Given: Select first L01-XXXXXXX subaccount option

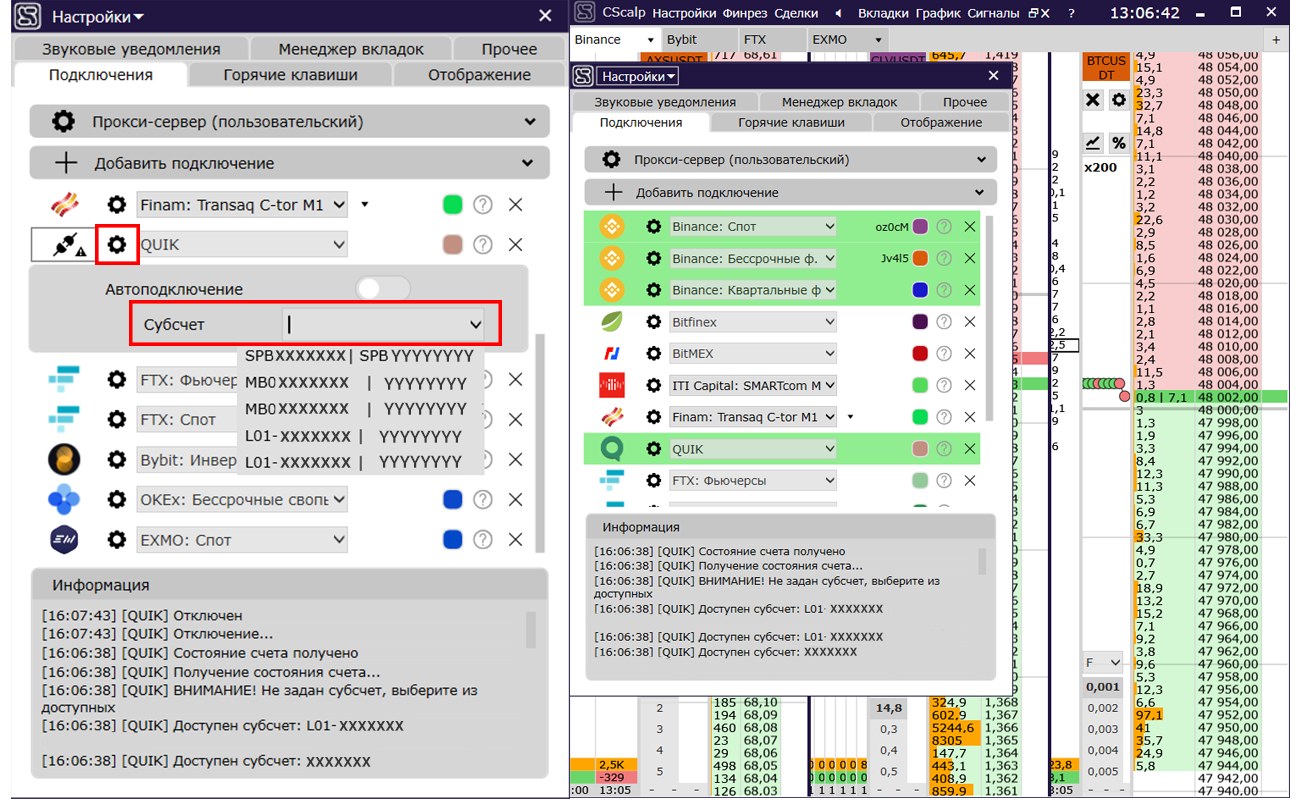Looking at the screenshot, I should click(x=360, y=436).
